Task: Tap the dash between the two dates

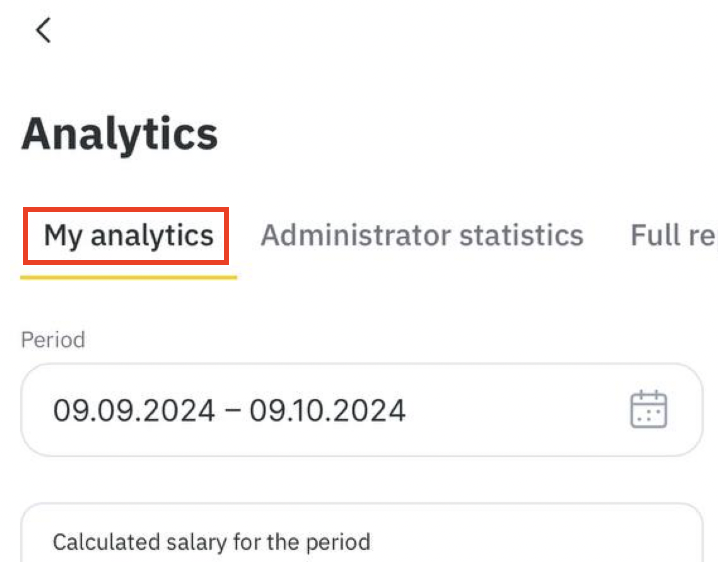Action: point(233,409)
